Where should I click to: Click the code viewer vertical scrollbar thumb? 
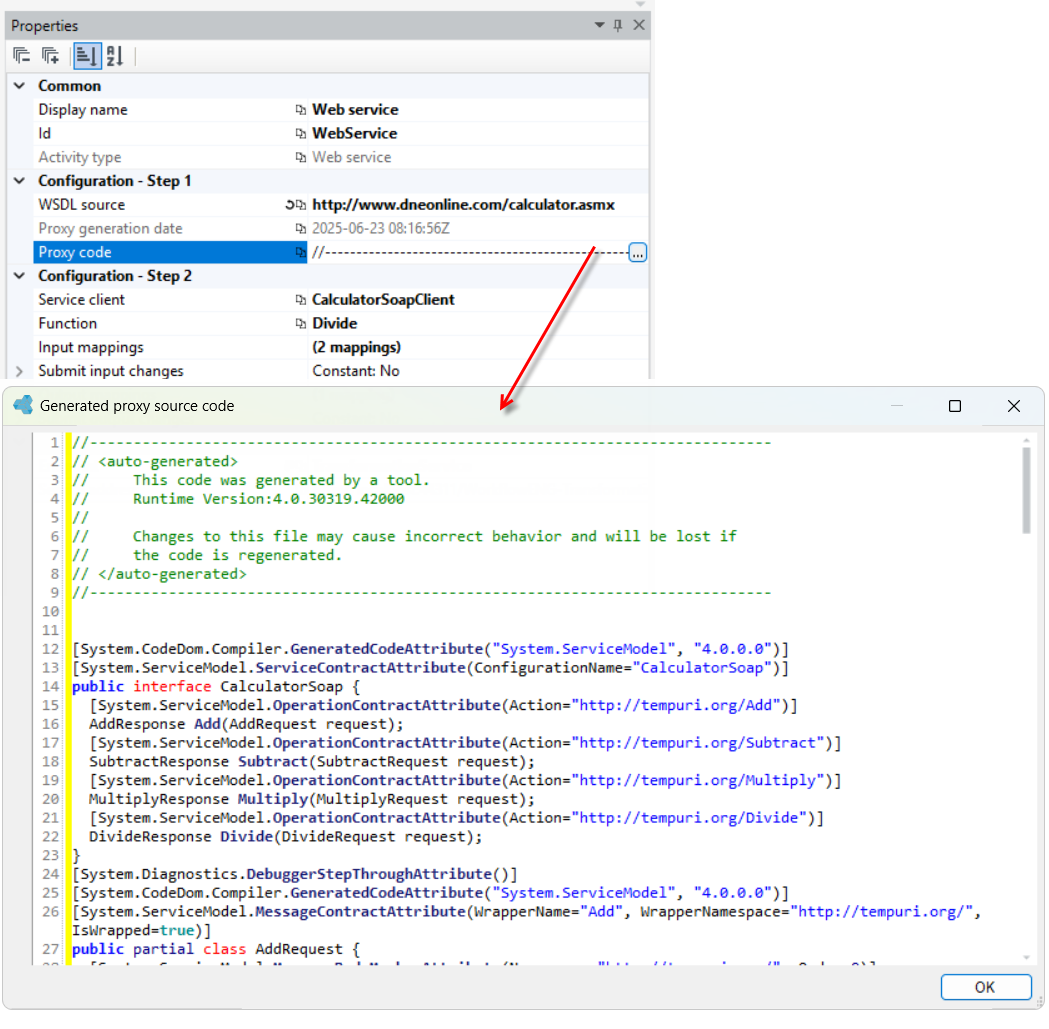pos(1026,490)
